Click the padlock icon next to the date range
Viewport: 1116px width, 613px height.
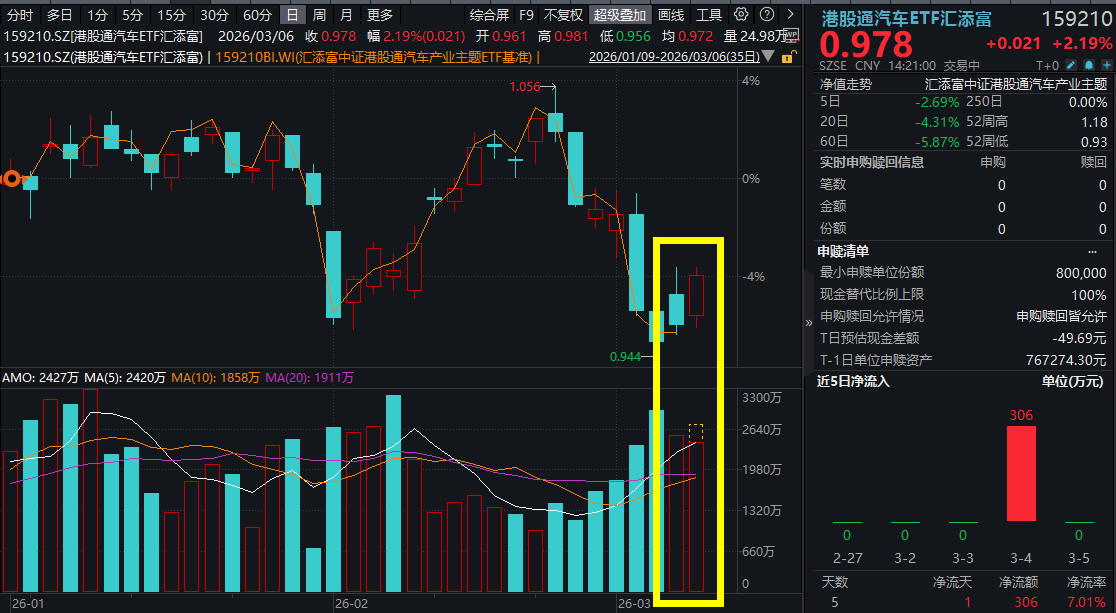click(x=787, y=58)
